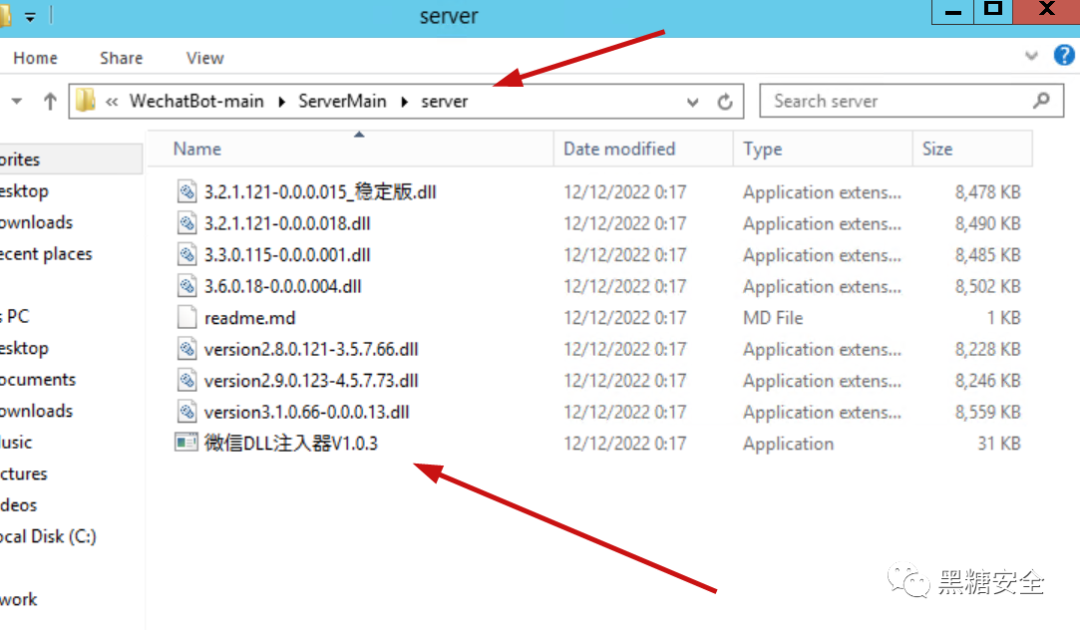
Task: Click file name 3.3.0.115-0.0.0.001.dll
Action: [x=287, y=255]
